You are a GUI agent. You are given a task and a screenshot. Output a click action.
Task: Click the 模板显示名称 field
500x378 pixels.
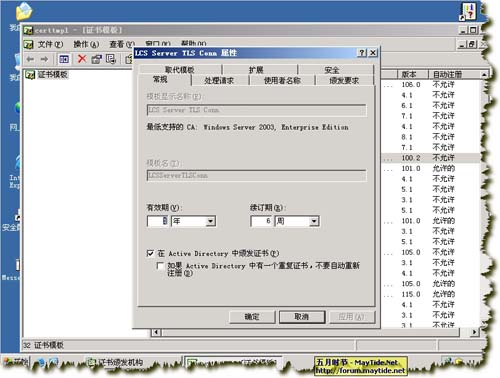click(257, 110)
